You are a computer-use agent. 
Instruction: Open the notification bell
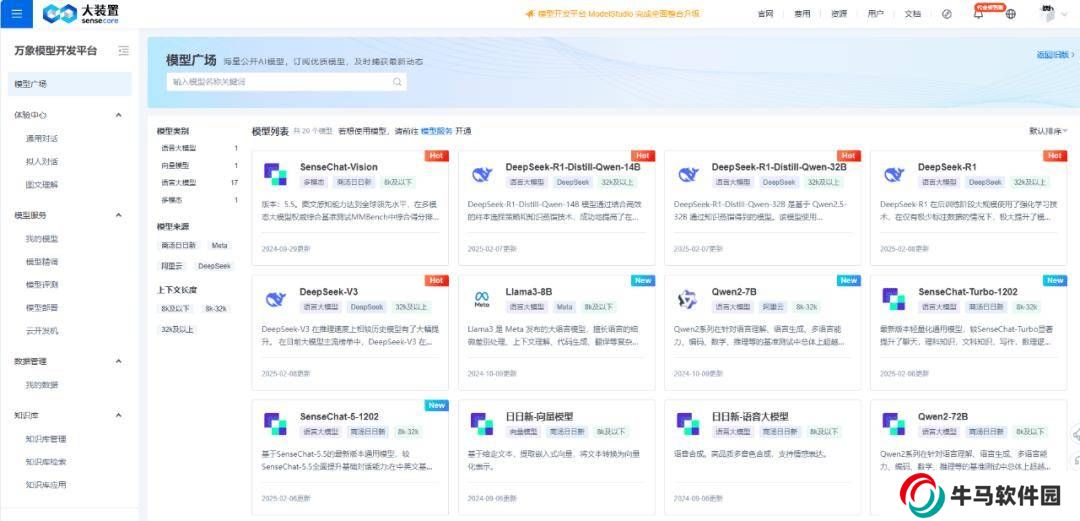coord(978,14)
